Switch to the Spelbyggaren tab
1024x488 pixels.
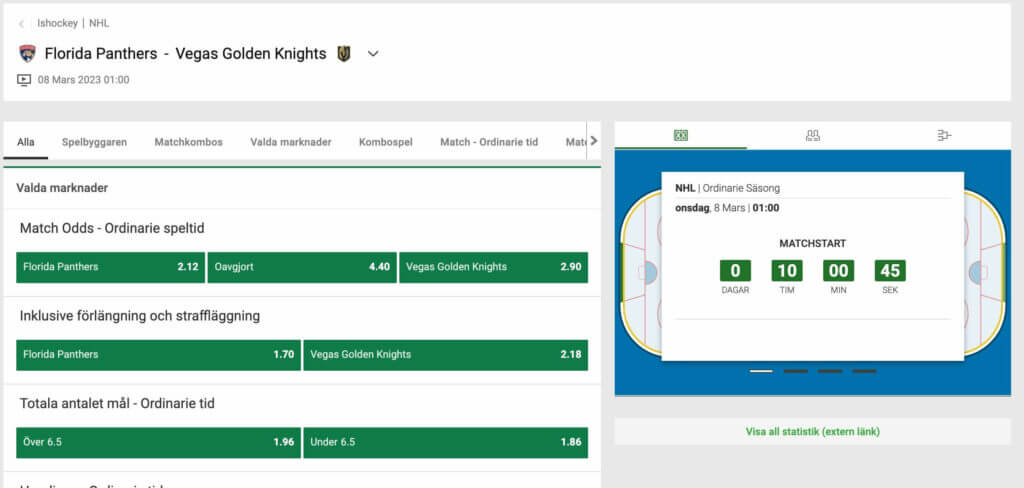95,142
